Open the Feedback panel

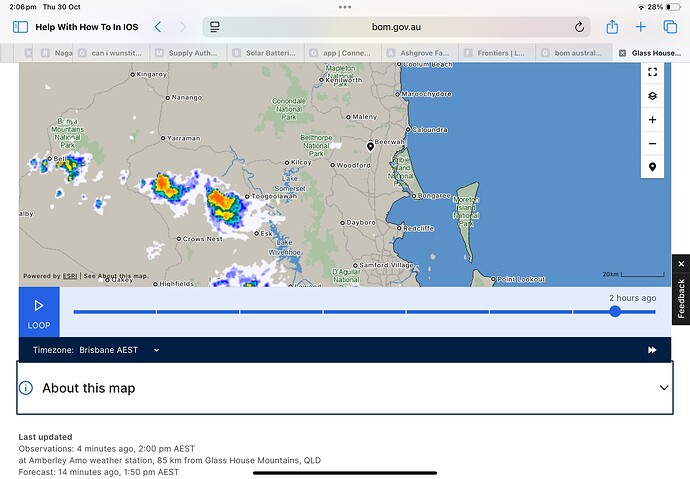[x=681, y=299]
